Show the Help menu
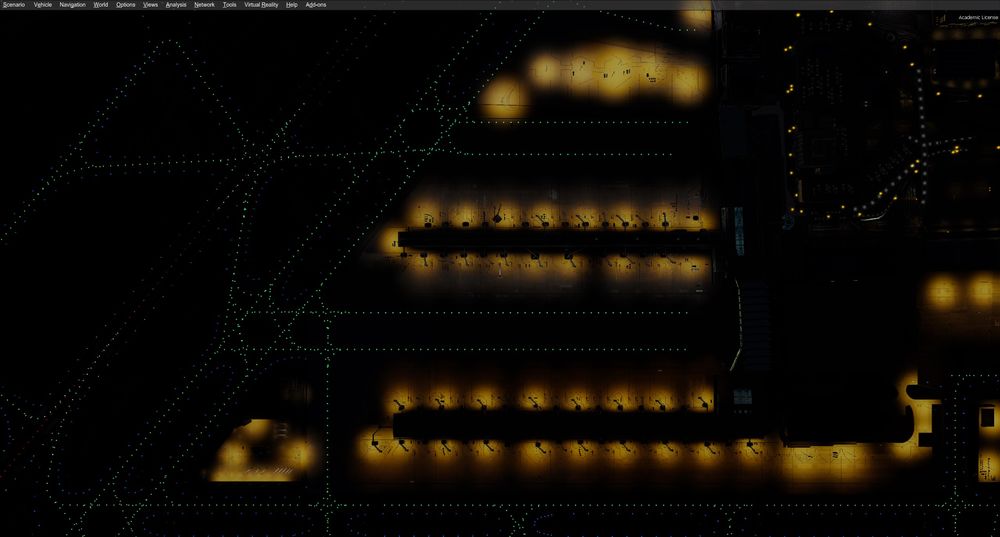 [x=292, y=5]
